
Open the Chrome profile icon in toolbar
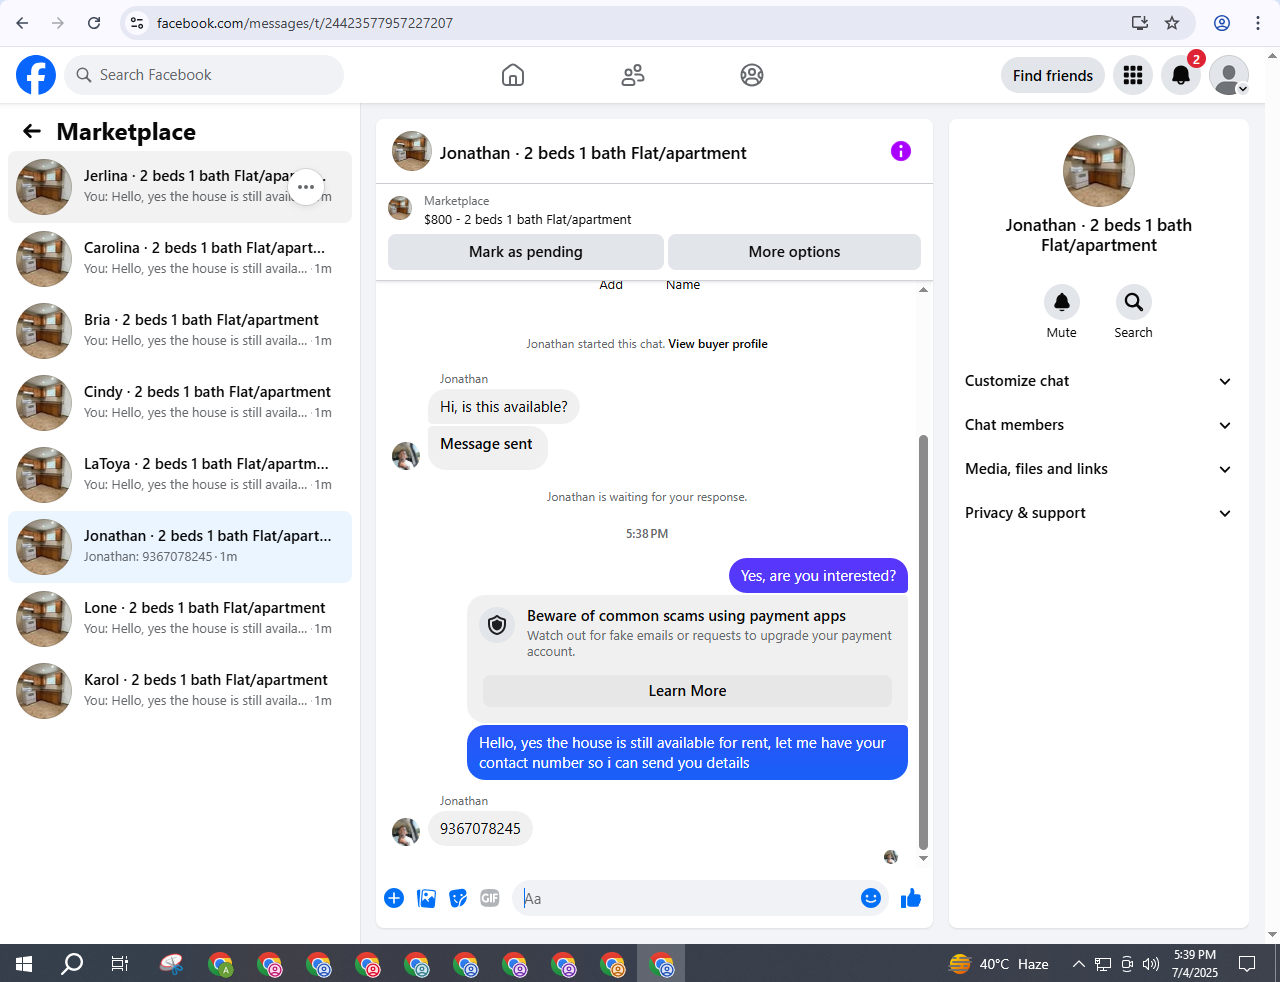click(x=1222, y=23)
